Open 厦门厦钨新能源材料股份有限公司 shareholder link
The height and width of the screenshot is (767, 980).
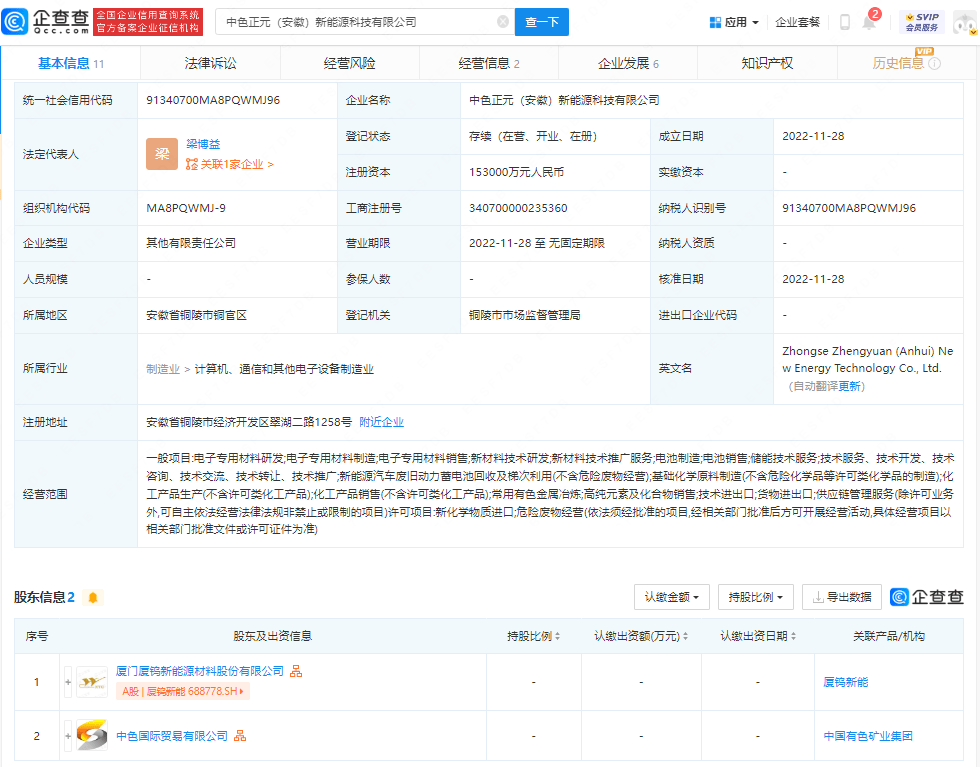(200, 671)
